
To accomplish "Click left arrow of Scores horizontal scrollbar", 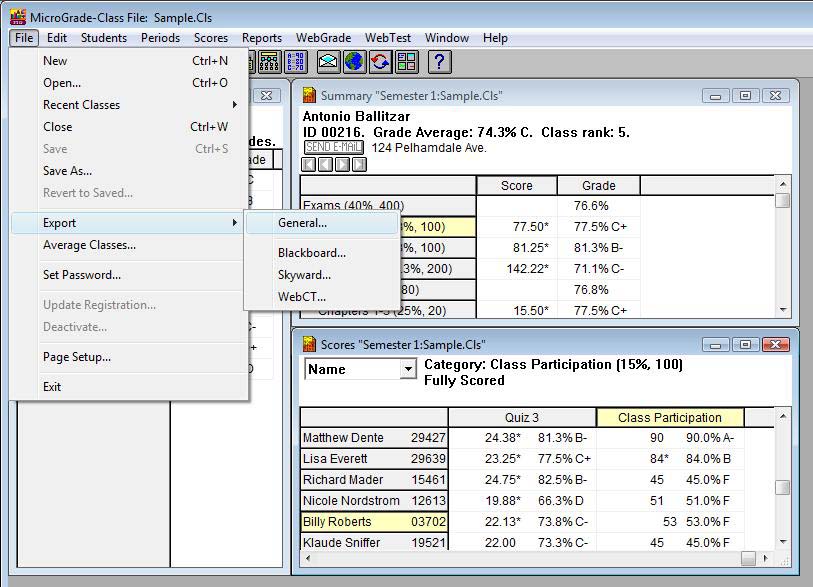I will [309, 558].
